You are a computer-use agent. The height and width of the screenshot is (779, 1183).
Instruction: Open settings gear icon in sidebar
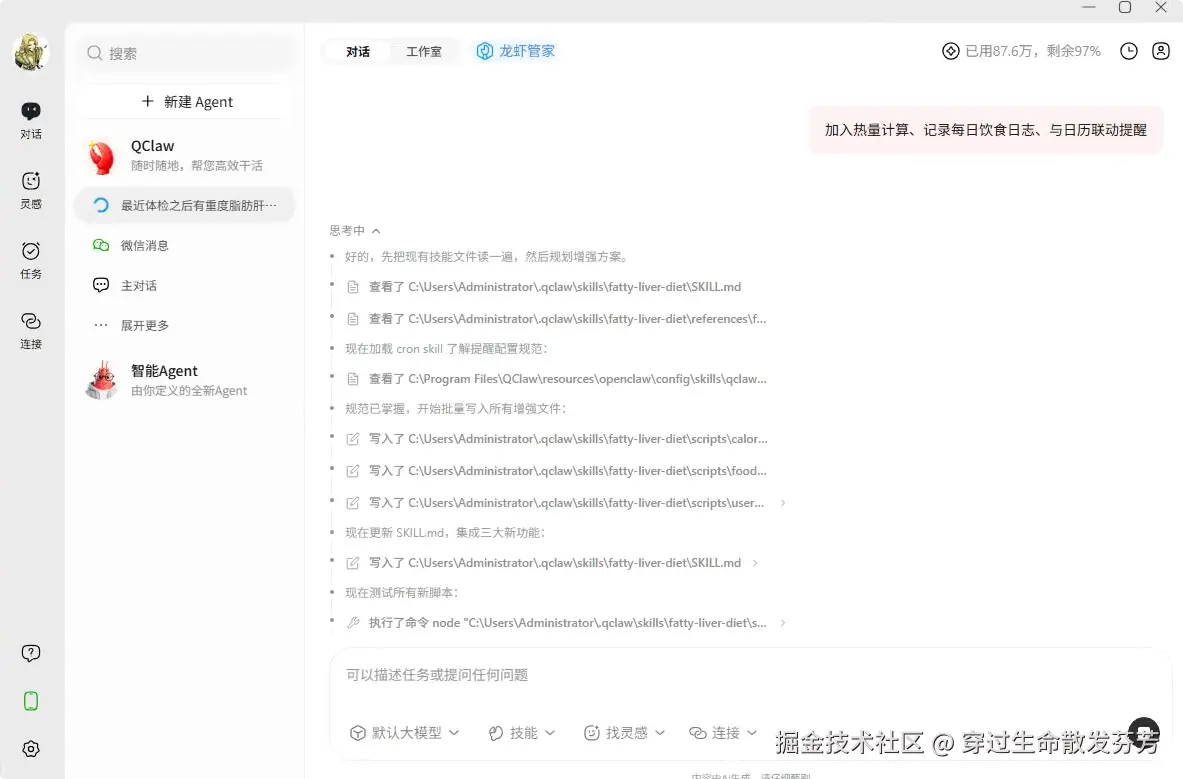pos(31,749)
